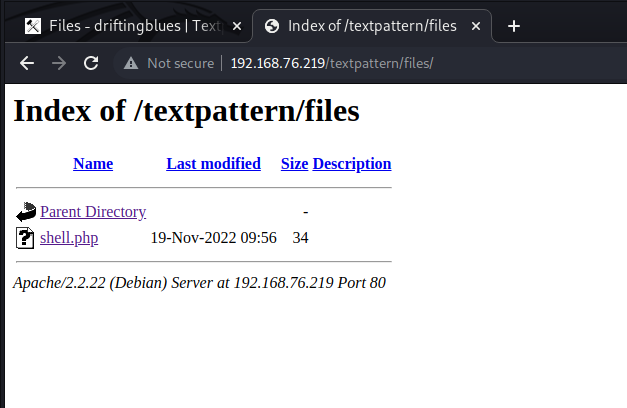The image size is (627, 408).
Task: Open the Parent Directory link
Action: pyautogui.click(x=93, y=212)
